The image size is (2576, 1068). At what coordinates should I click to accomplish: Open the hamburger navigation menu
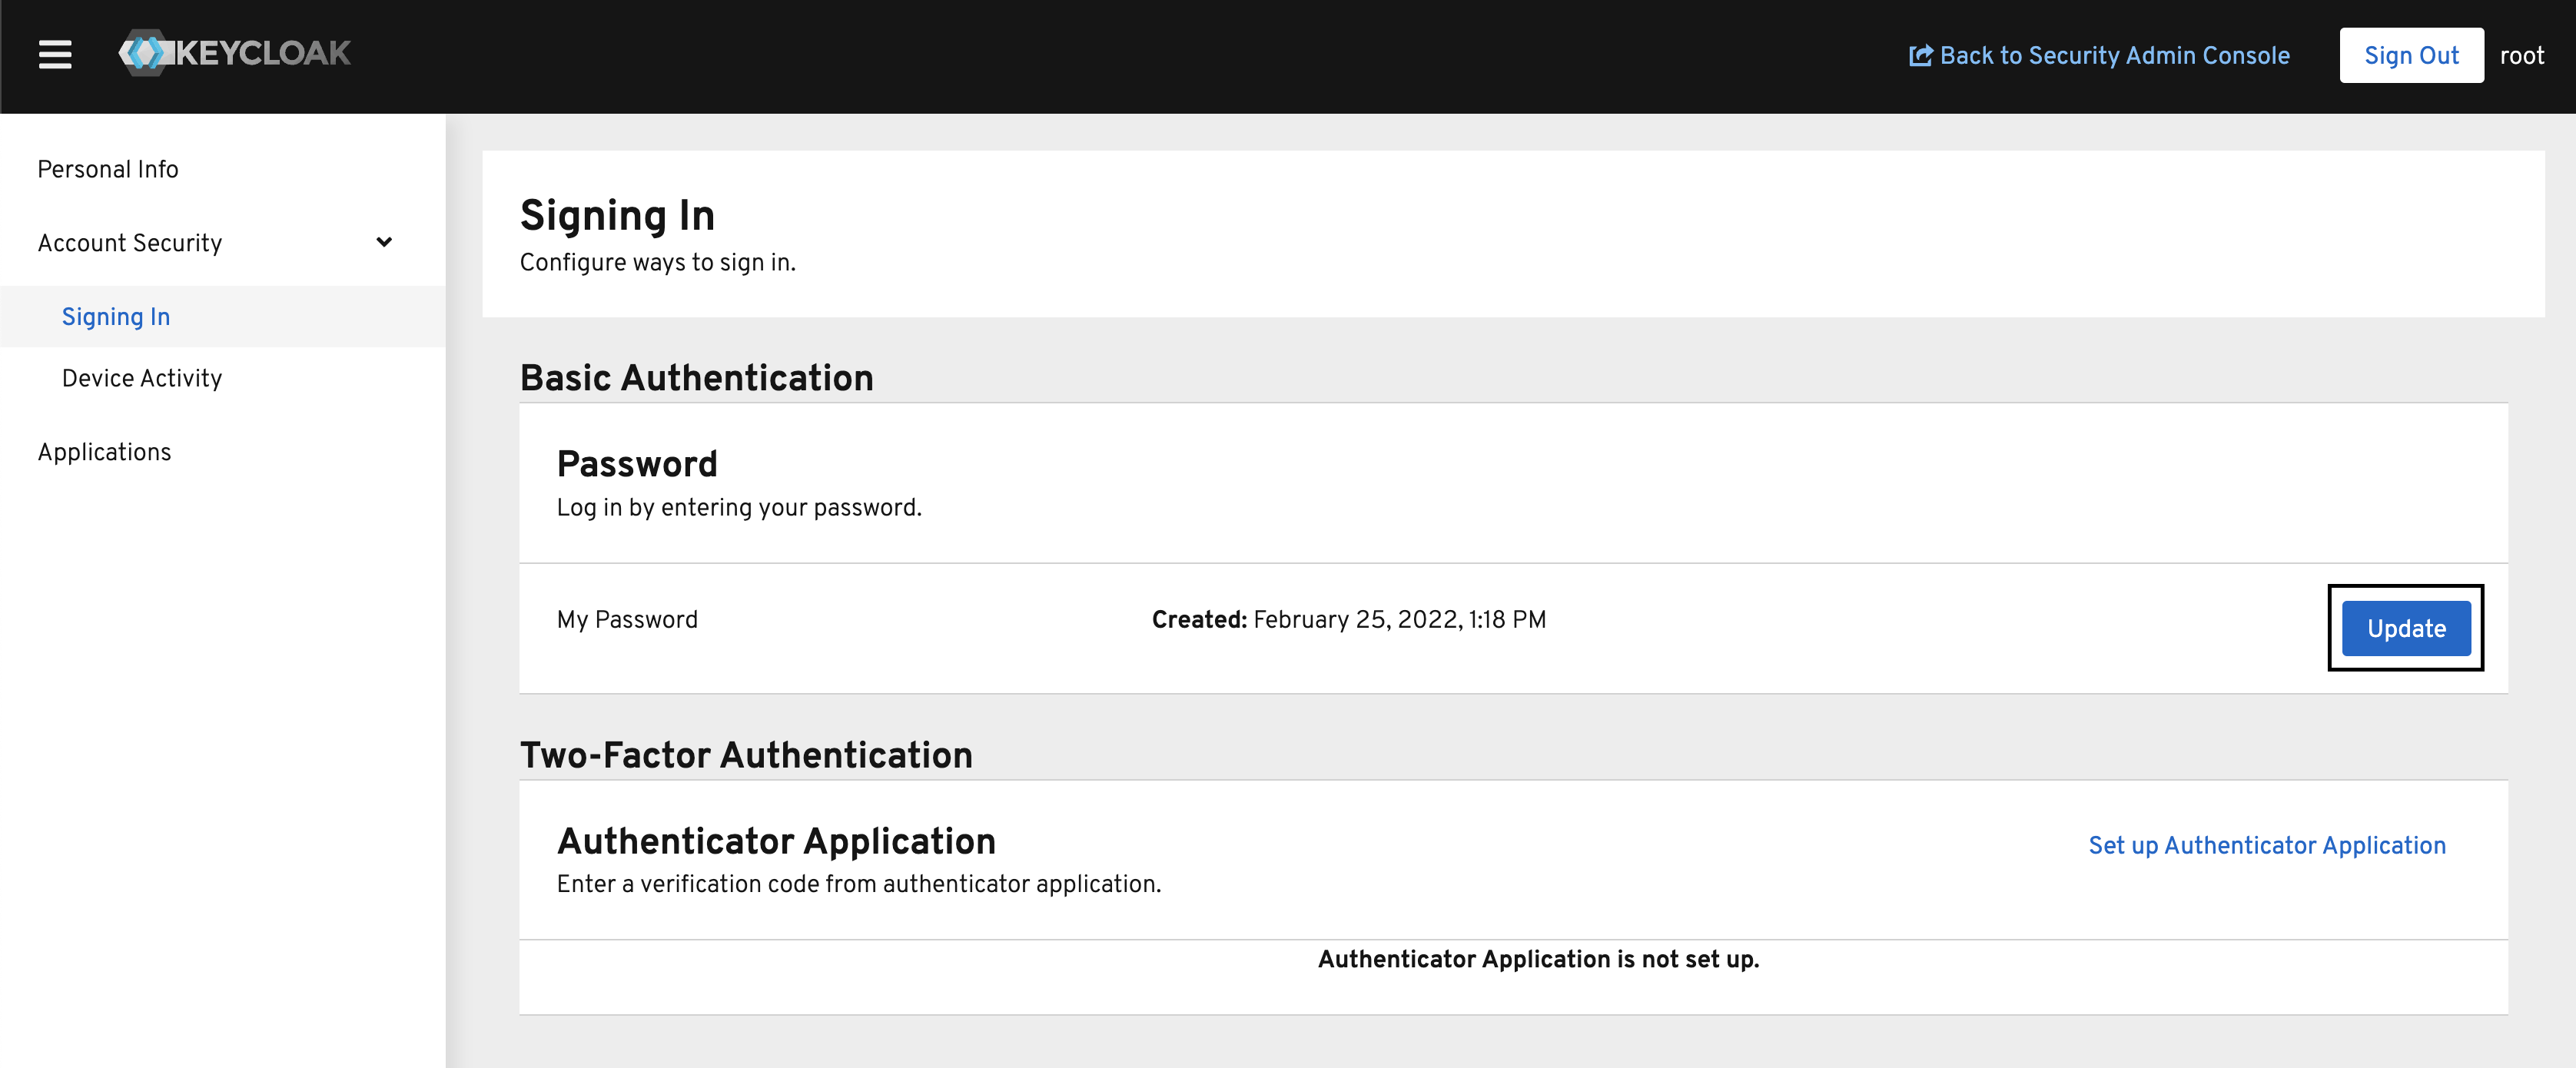pyautogui.click(x=55, y=54)
